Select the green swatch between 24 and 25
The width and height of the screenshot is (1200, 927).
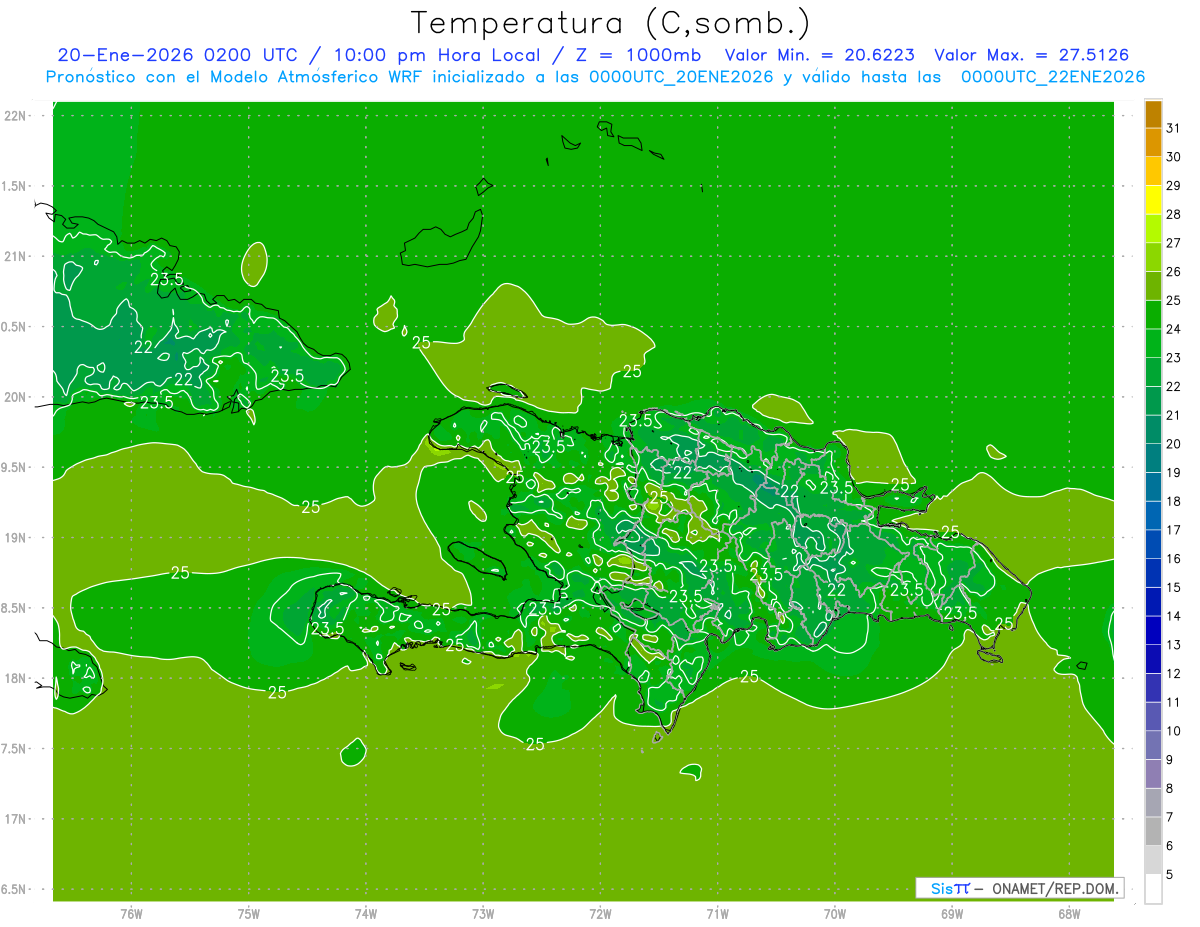click(1153, 314)
